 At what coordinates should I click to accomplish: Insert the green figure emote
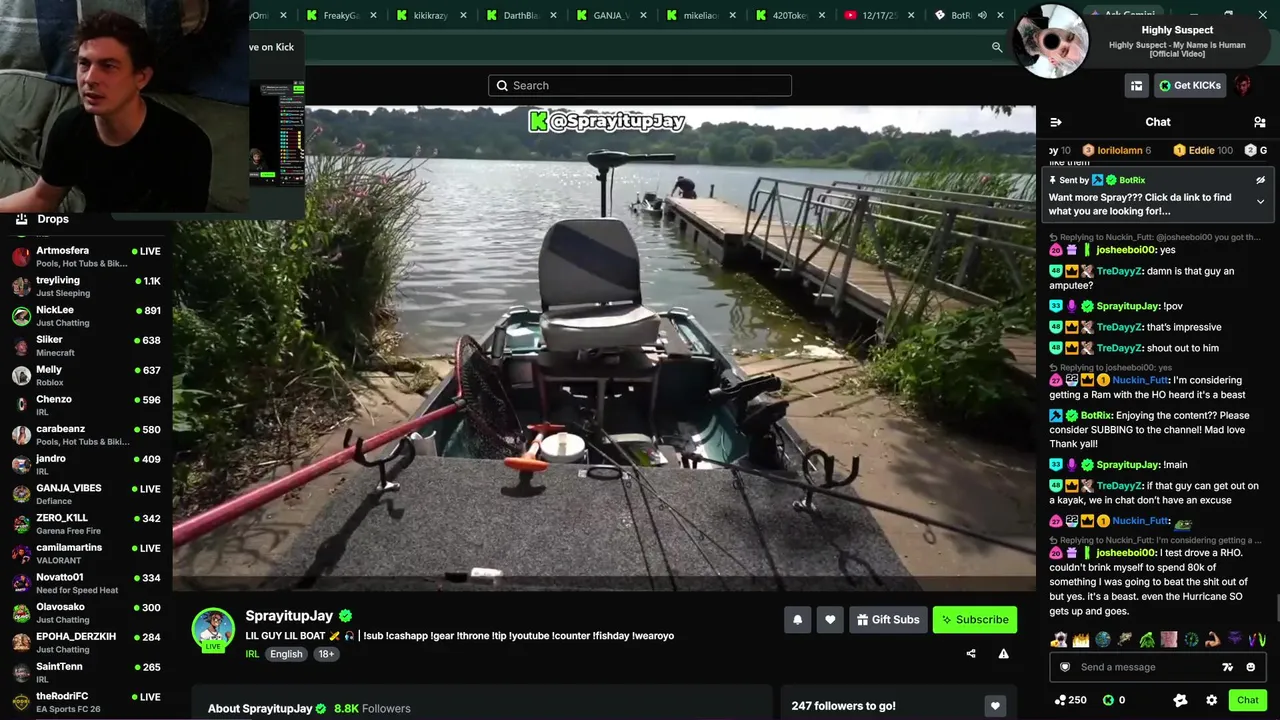(x=1147, y=639)
